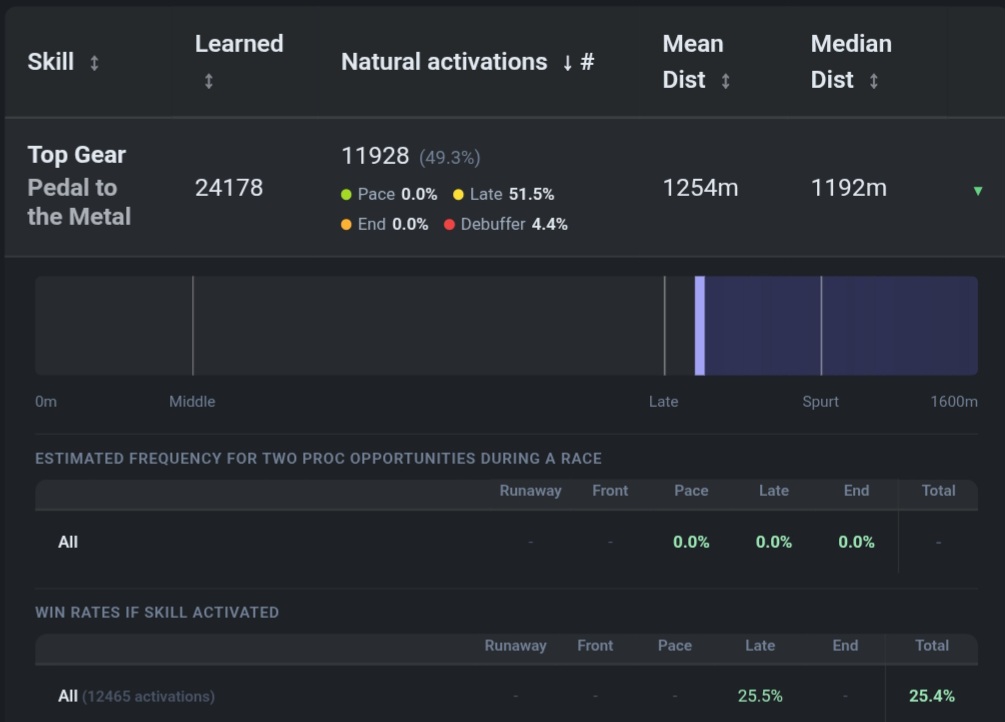Toggle the # count mode in Natural activations
The height and width of the screenshot is (722, 1005).
(587, 62)
